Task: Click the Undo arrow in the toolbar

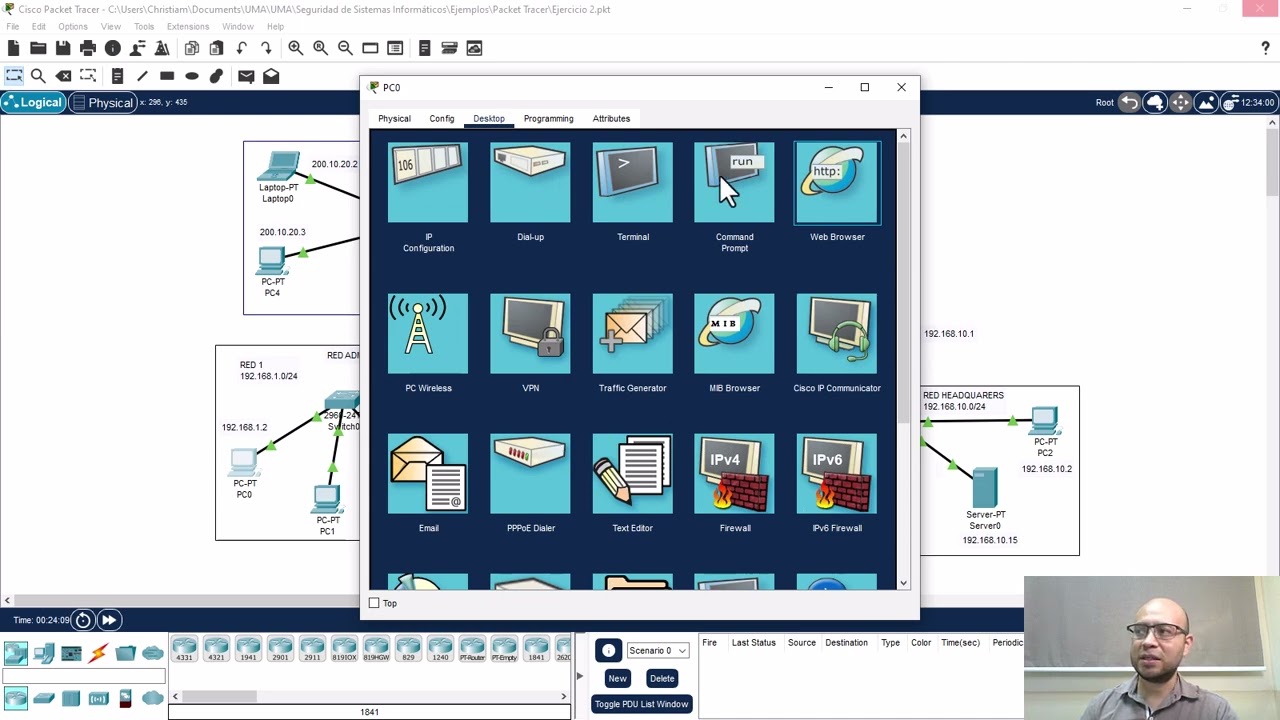Action: coord(241,48)
